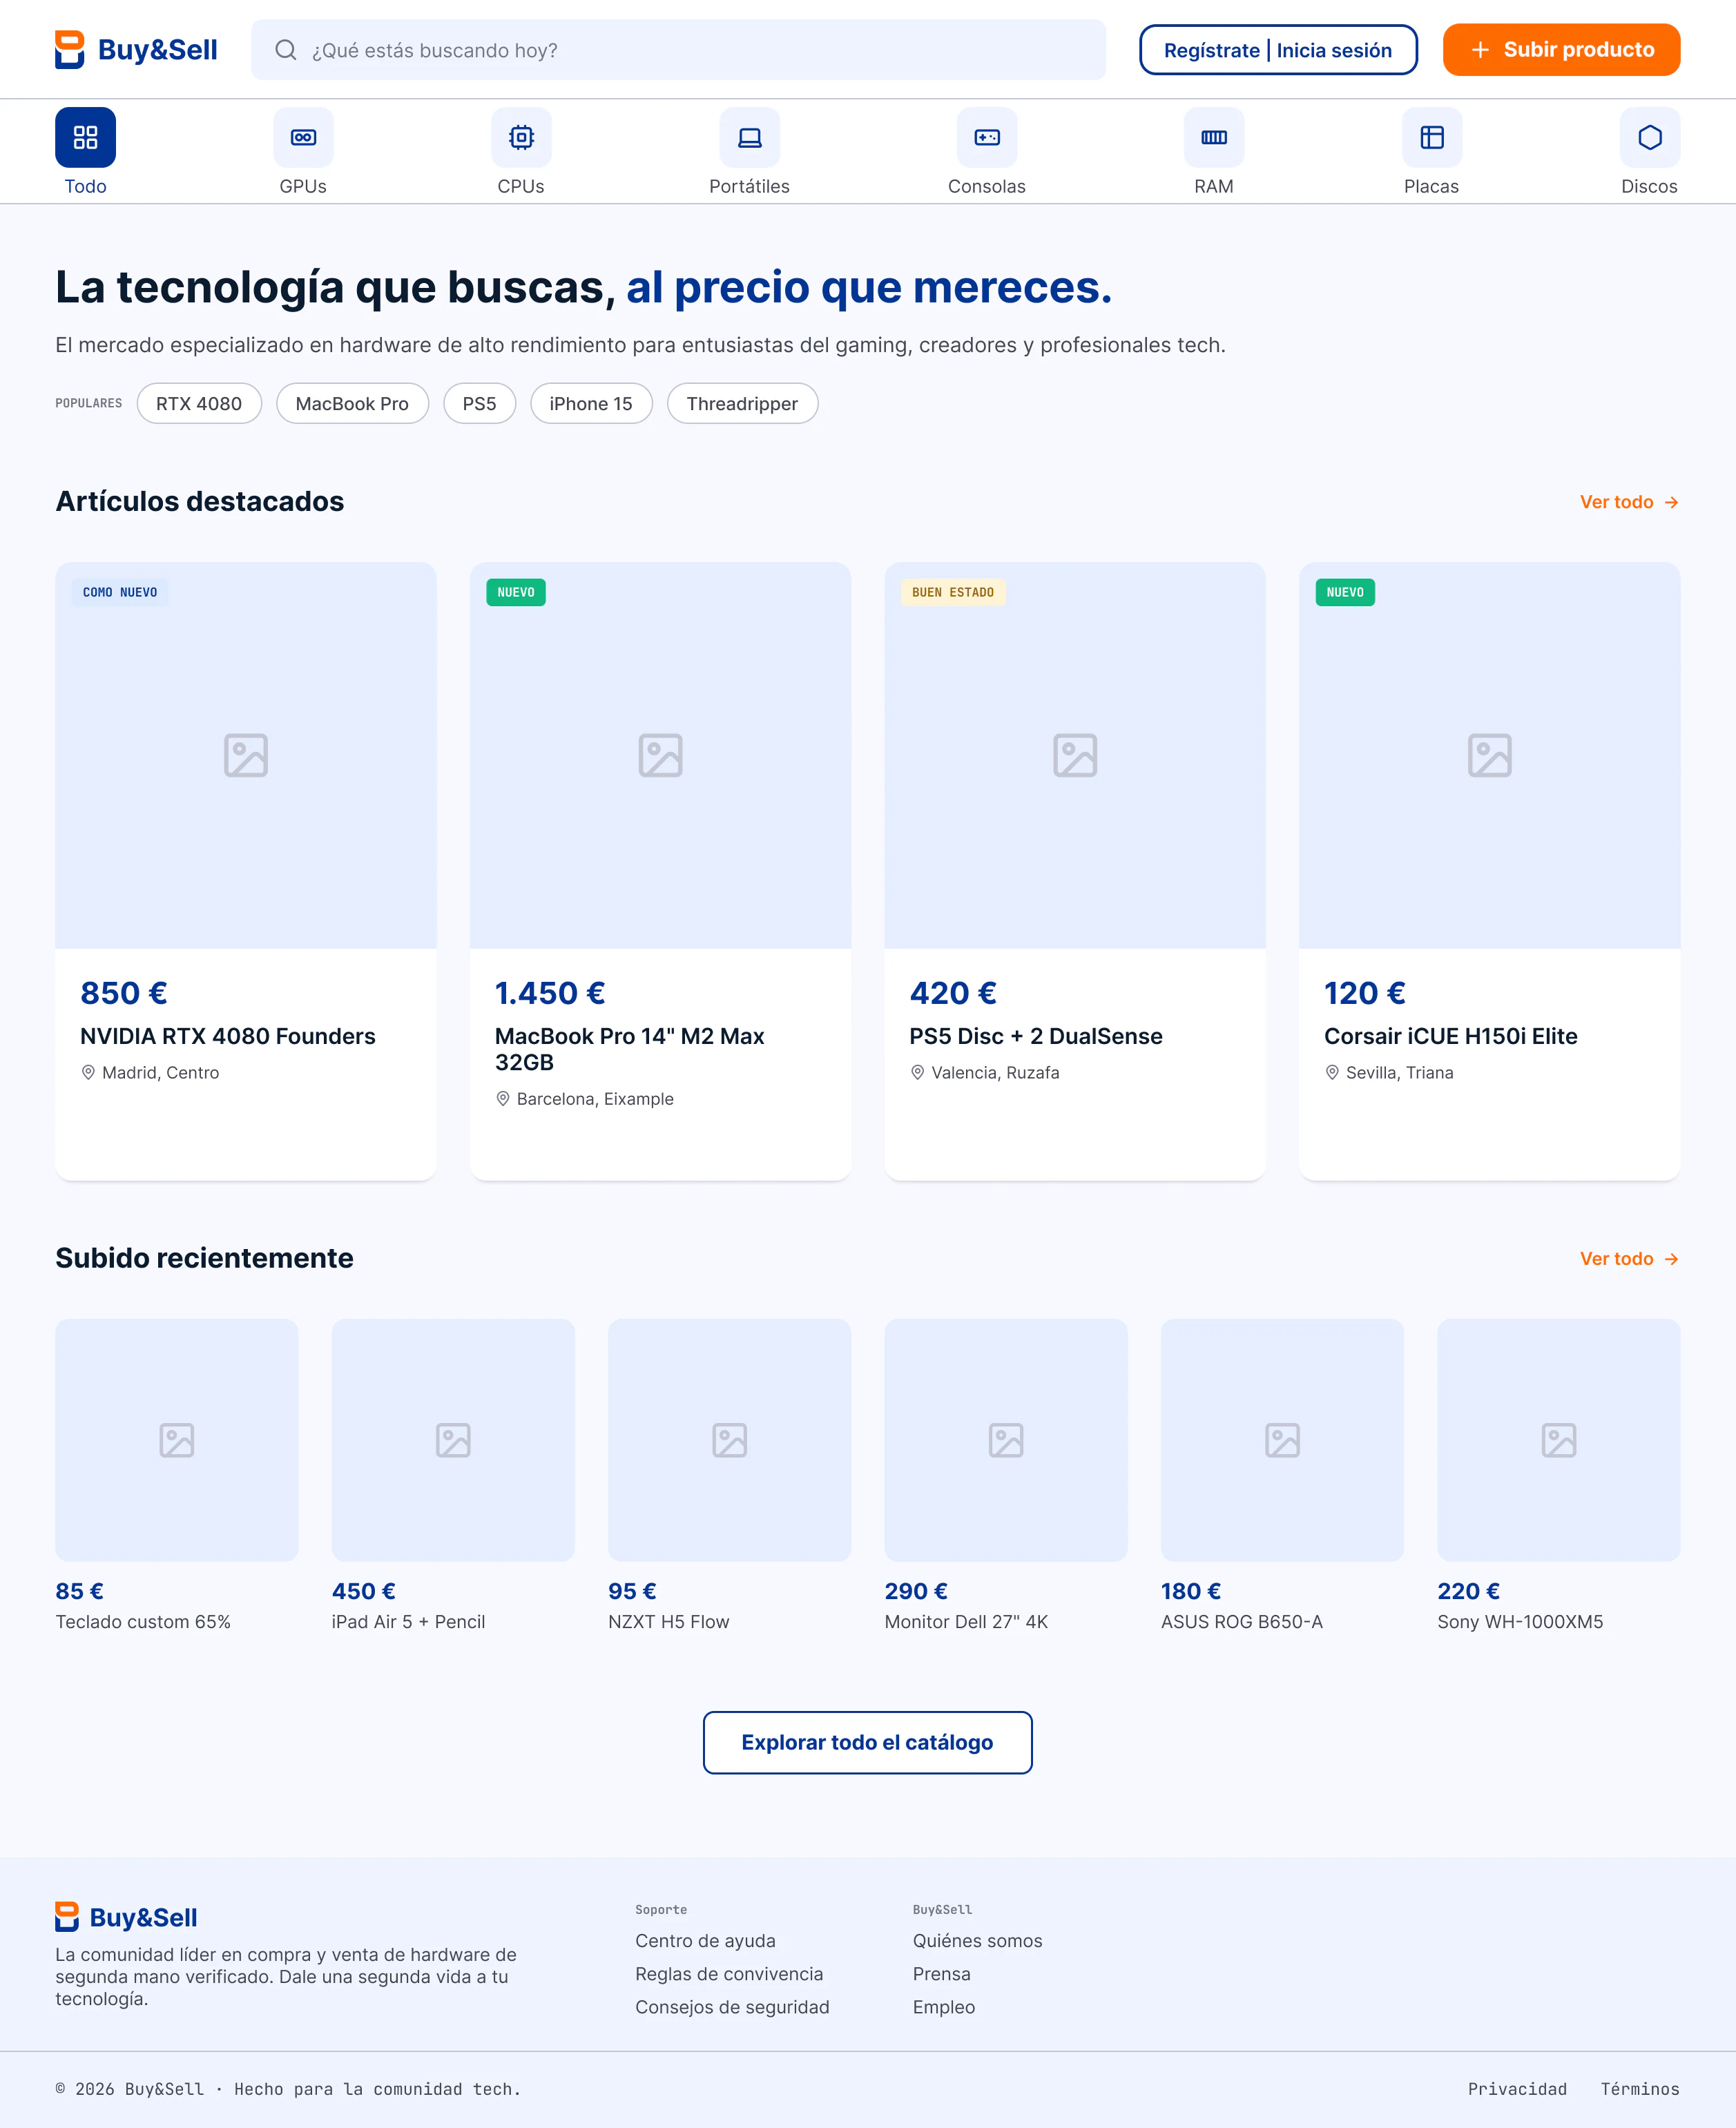Viewport: 1736px width, 2128px height.
Task: Click arrow icon beside Subido recientemente Ver todo
Action: [1671, 1259]
